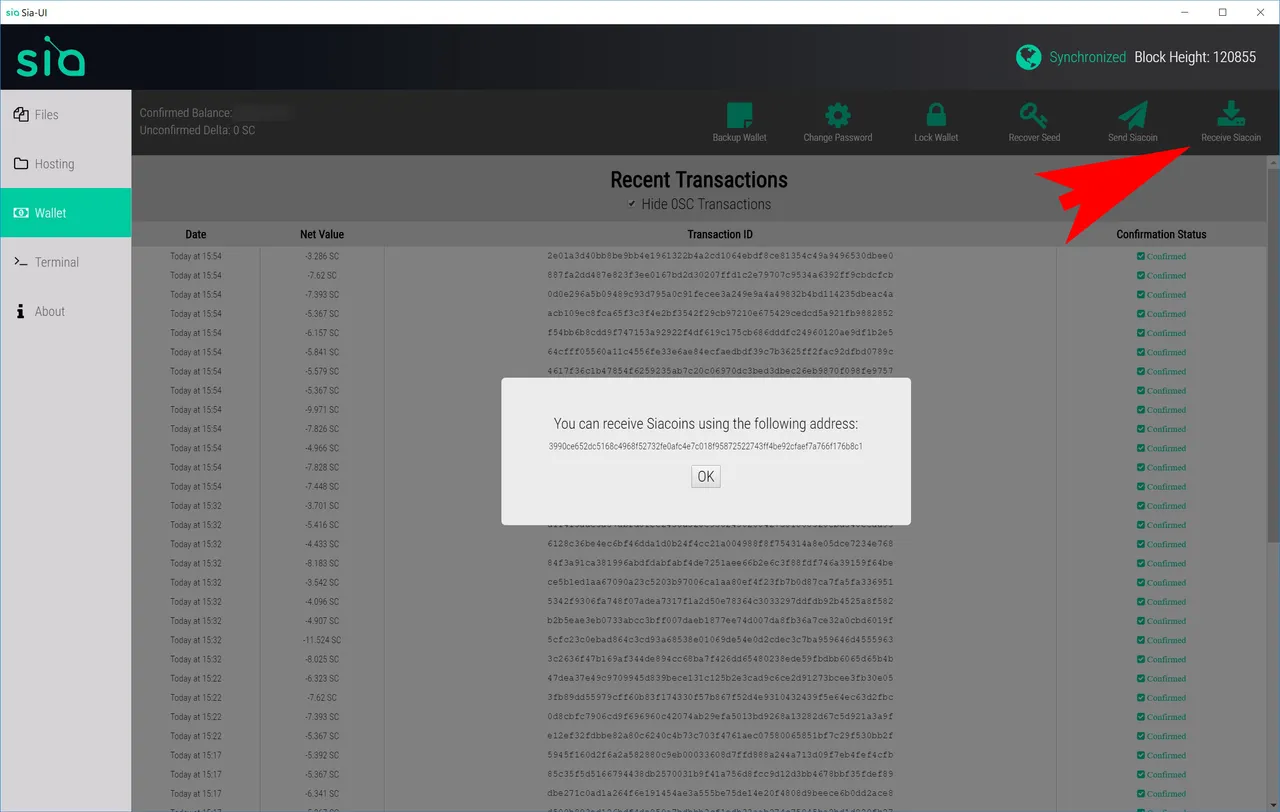Image resolution: width=1280 pixels, height=812 pixels.
Task: Click the -9.971 SC net value
Action: coord(322,410)
